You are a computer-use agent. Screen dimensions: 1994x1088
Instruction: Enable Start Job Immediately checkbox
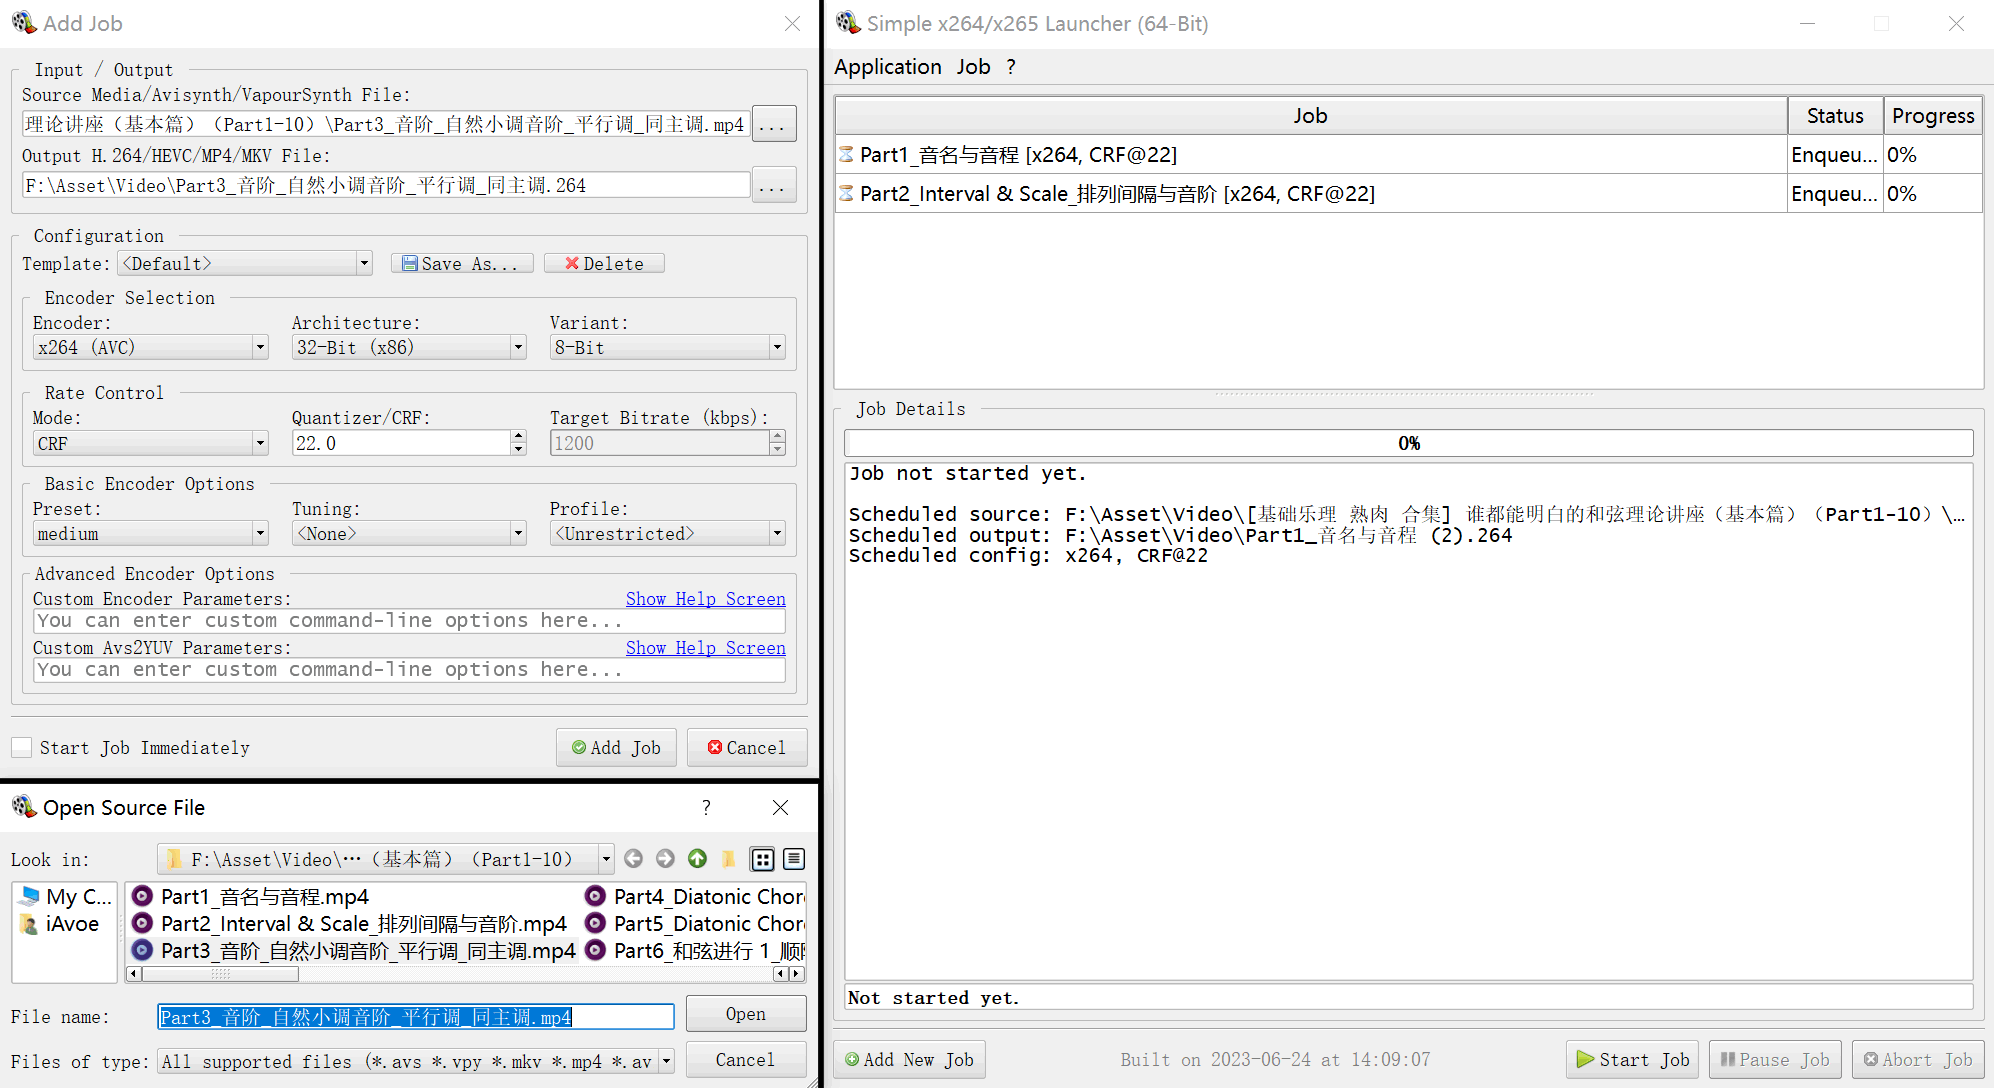point(22,747)
